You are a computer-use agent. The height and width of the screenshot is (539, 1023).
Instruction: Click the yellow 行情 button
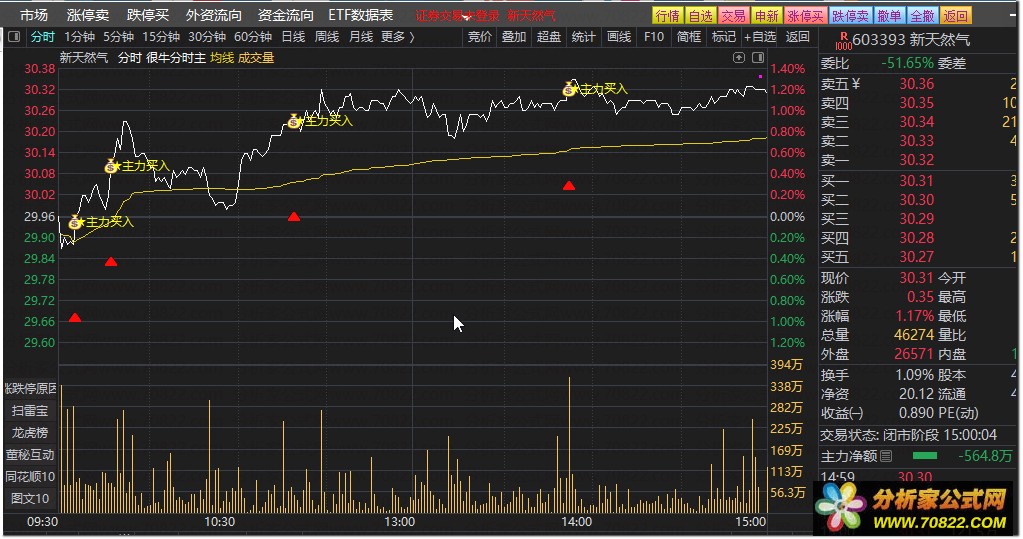[x=667, y=16]
